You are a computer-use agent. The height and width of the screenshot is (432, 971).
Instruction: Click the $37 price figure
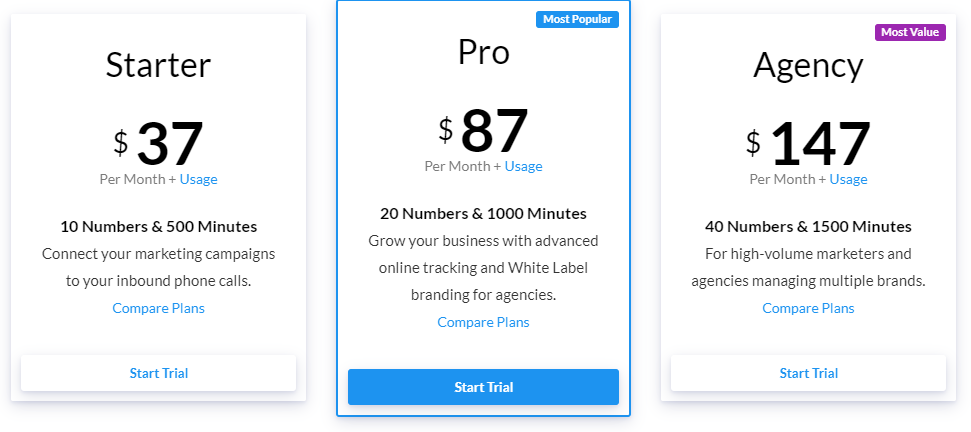(169, 143)
